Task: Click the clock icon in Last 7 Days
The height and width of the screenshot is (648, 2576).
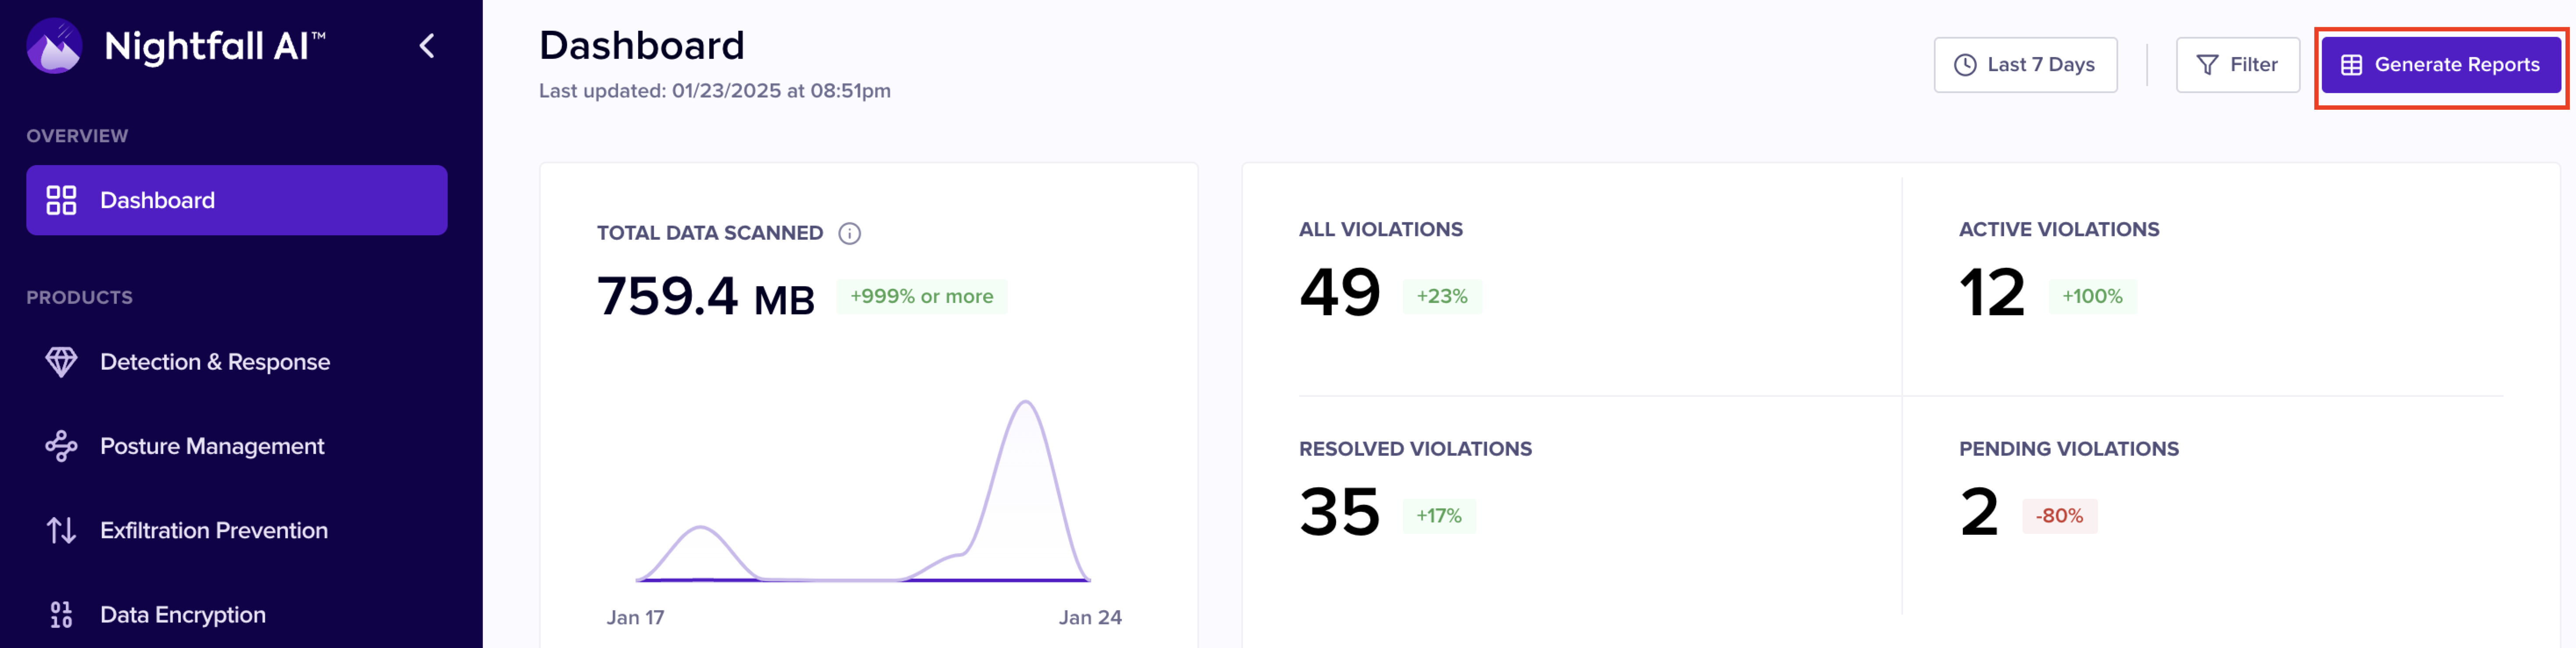Action: coord(1965,65)
